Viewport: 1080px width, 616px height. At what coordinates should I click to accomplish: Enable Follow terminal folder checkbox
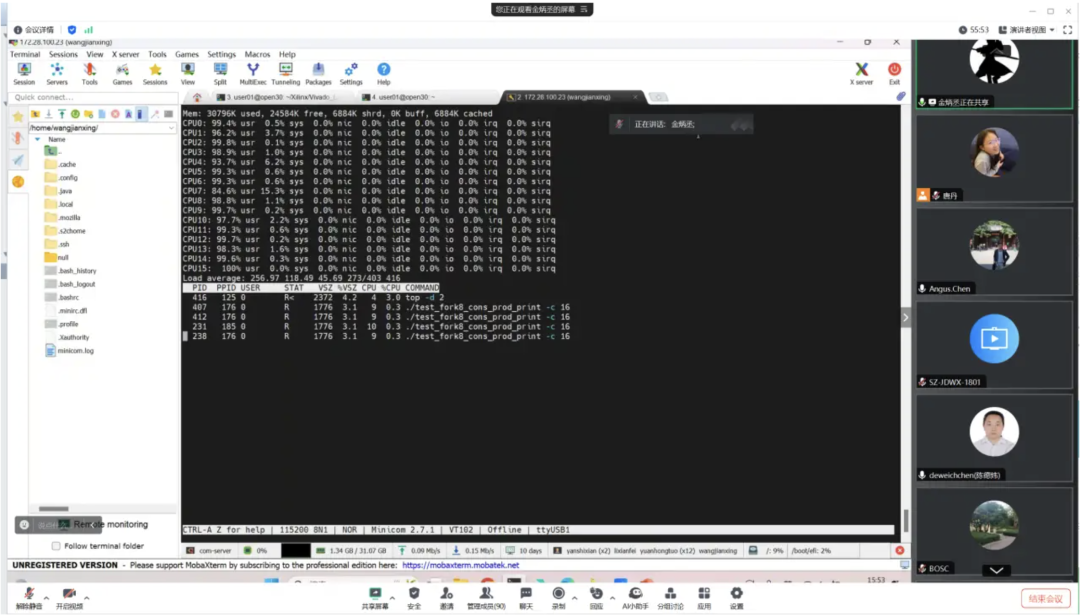pos(56,546)
